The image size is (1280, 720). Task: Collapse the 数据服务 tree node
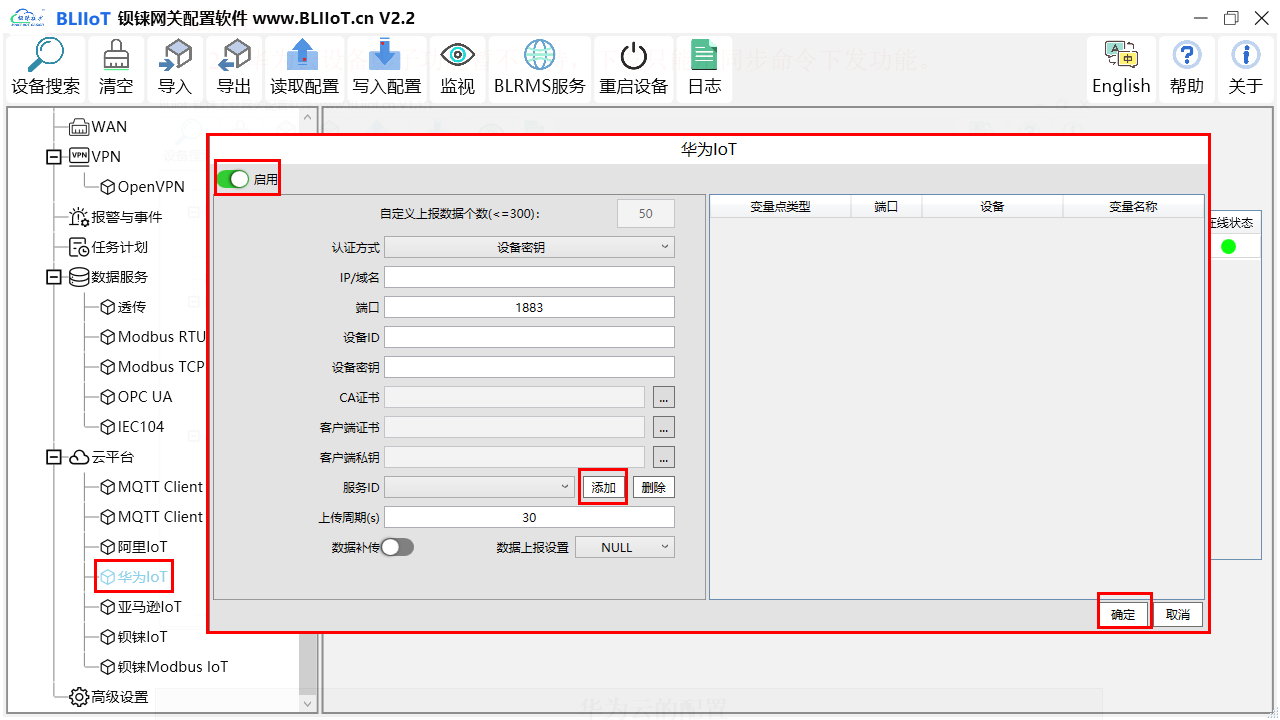(x=54, y=277)
